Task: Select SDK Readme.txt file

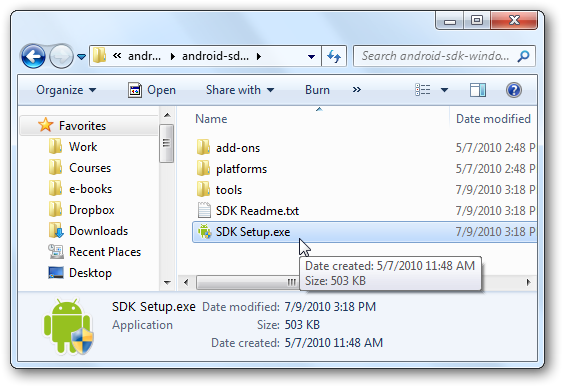Action: click(257, 211)
